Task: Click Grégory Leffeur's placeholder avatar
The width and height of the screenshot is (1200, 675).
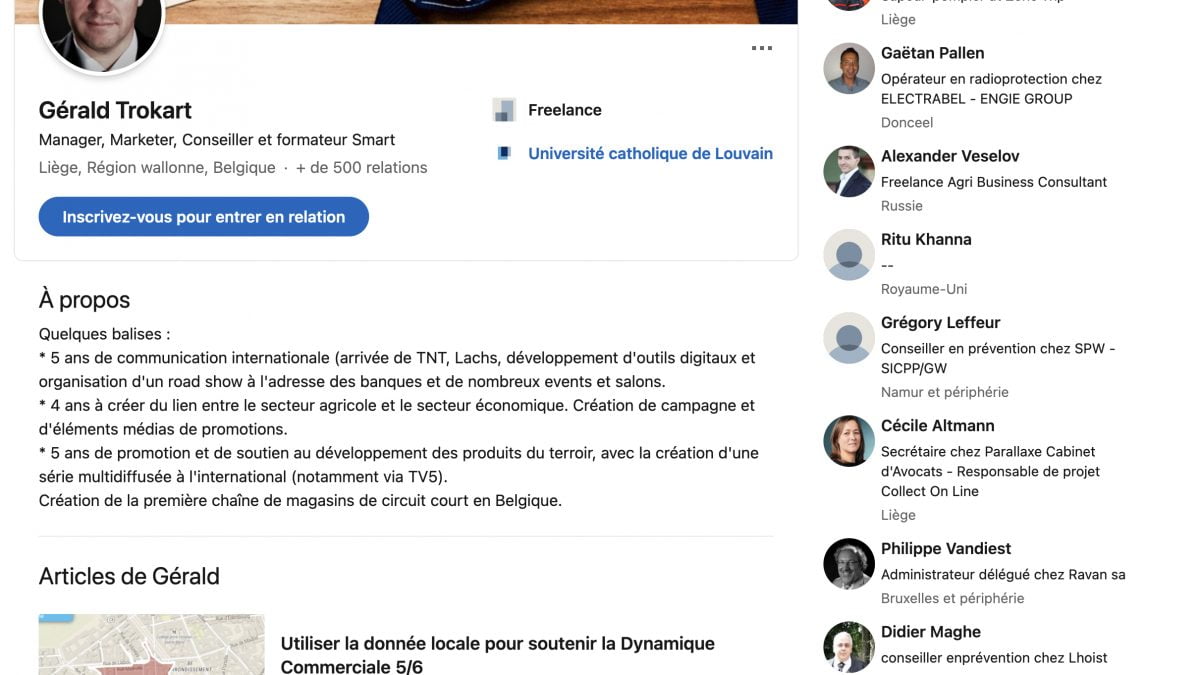Action: [x=849, y=338]
